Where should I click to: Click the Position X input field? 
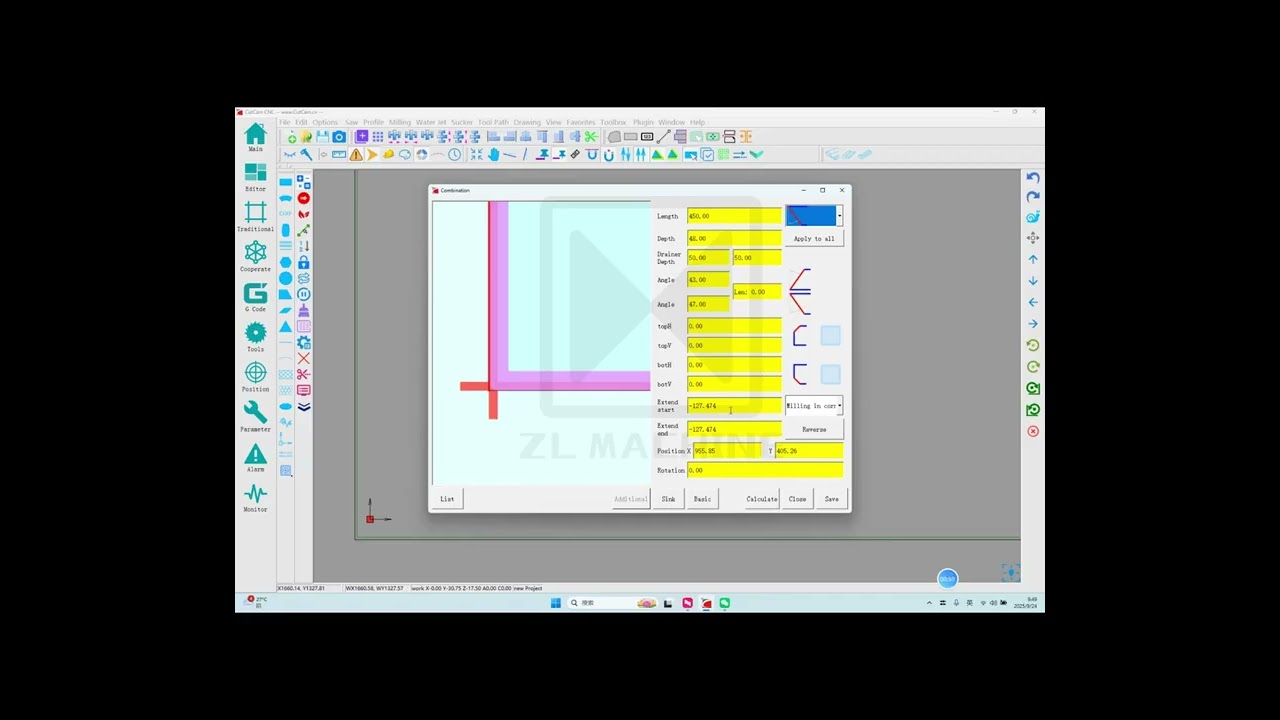tap(726, 451)
